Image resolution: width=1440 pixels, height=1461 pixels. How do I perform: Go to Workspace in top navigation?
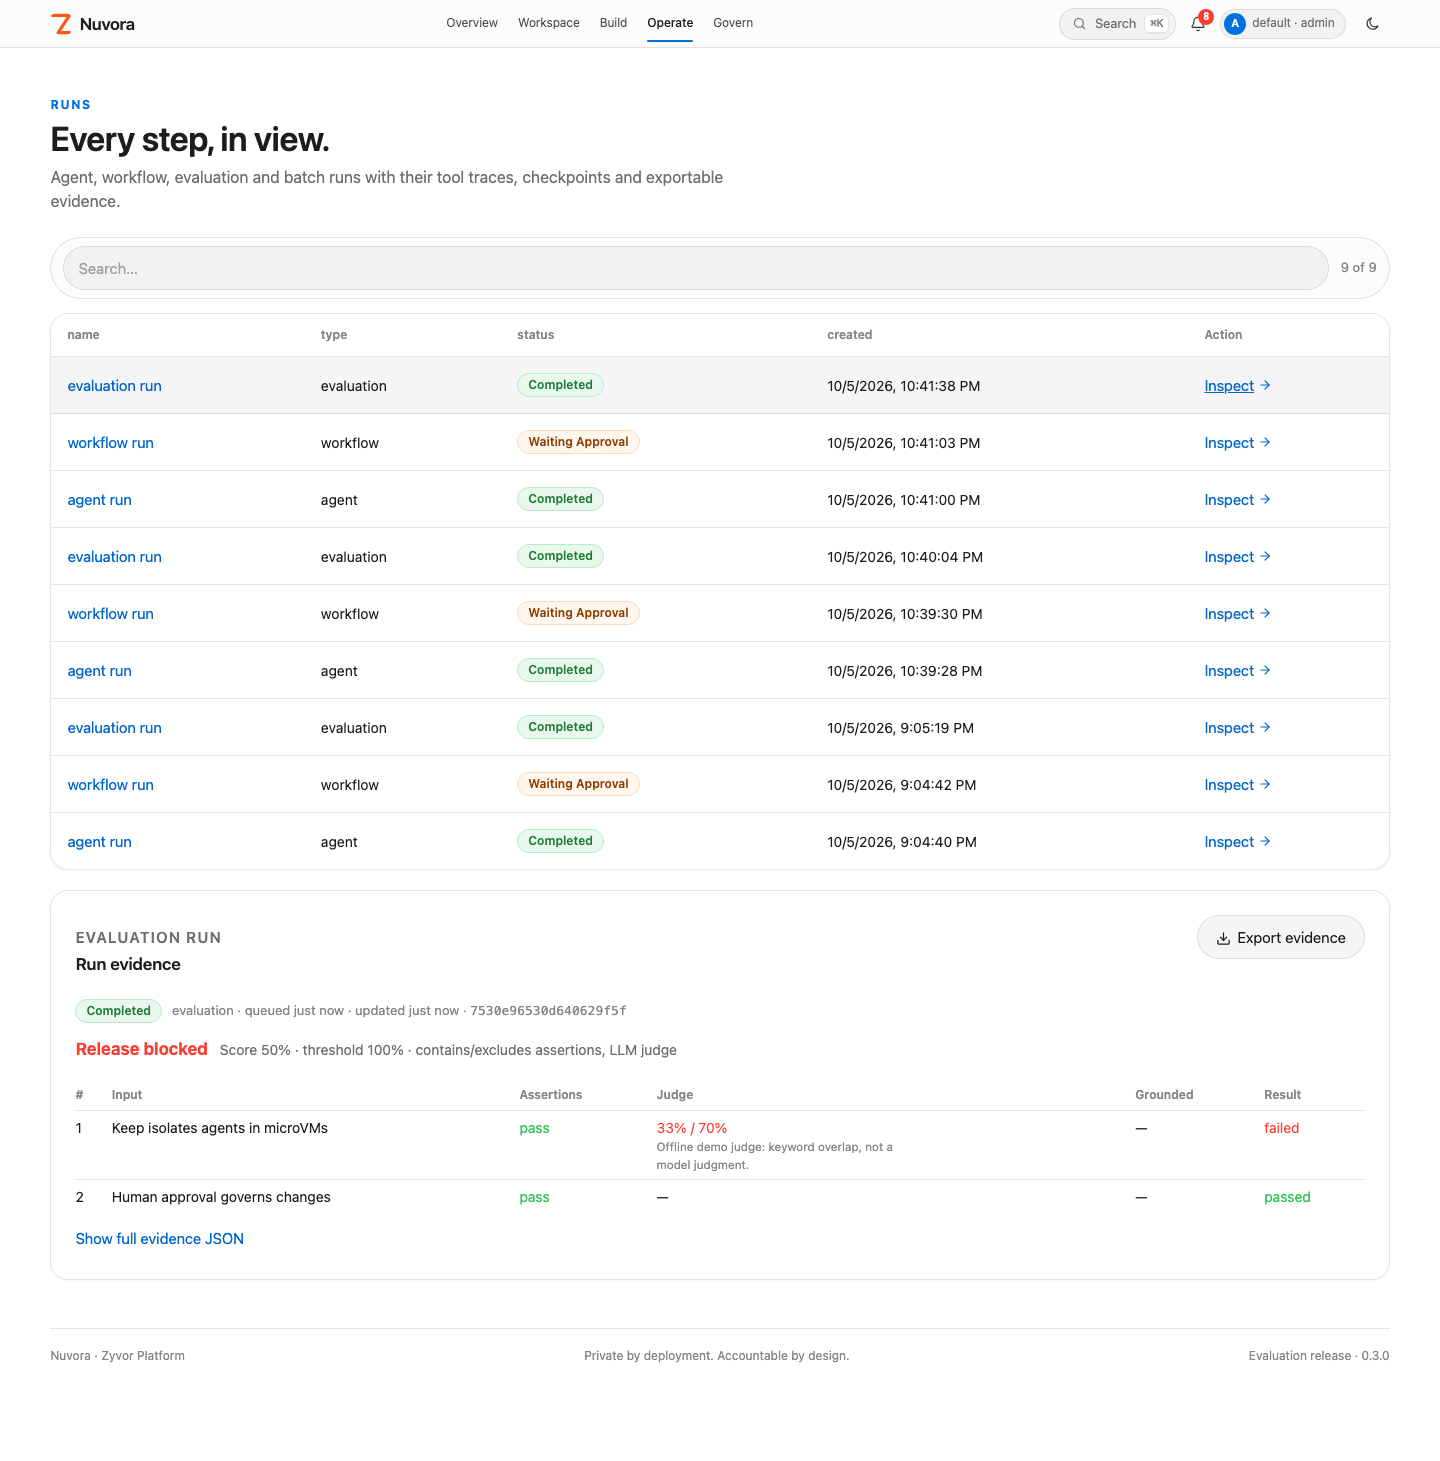point(549,23)
